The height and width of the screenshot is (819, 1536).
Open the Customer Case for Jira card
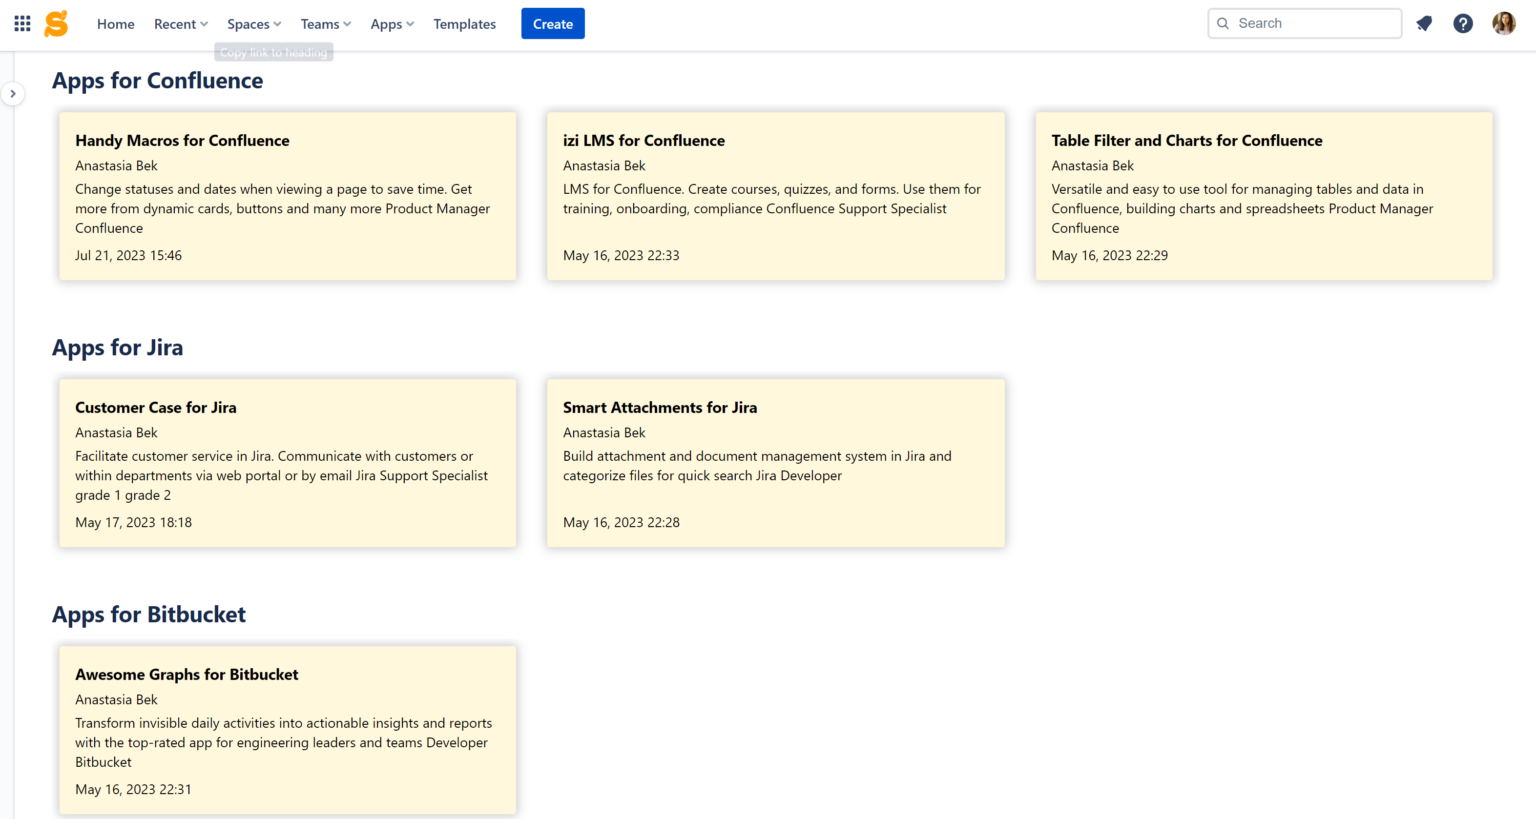pyautogui.click(x=287, y=462)
